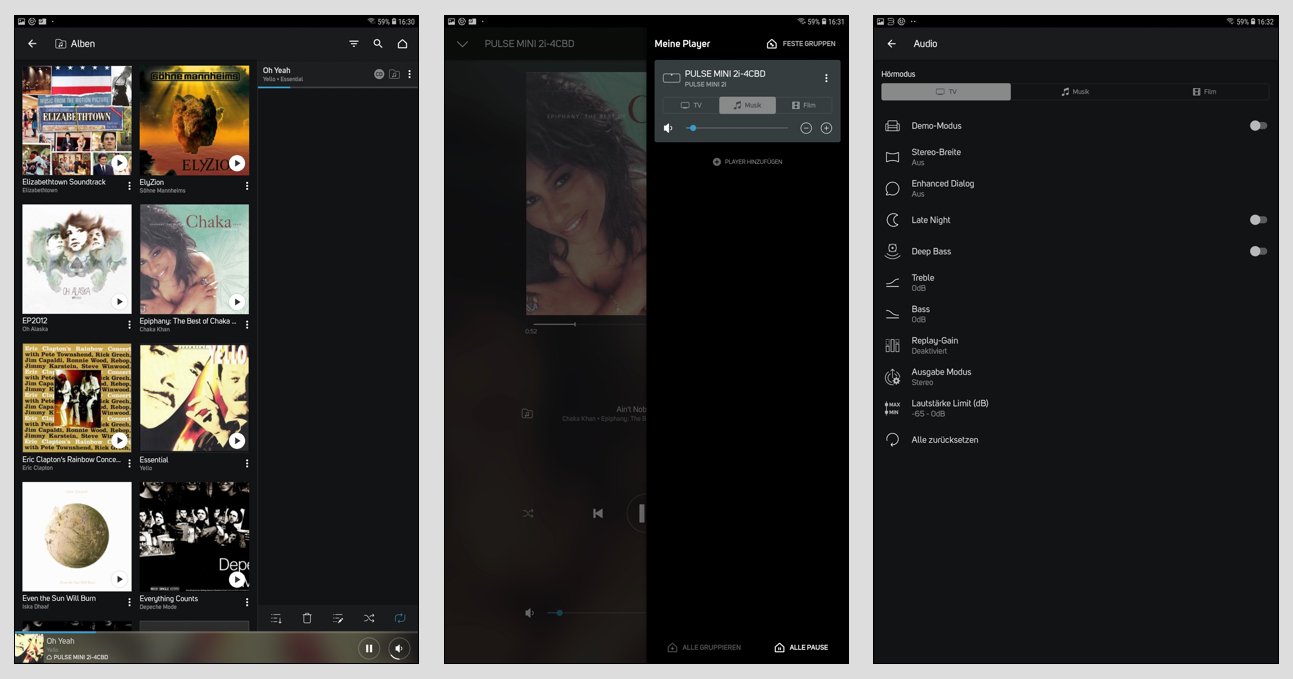Image resolution: width=1293 pixels, height=679 pixels.
Task: Tap PLAYER HINZUFÜGEN to add a player
Action: [x=747, y=162]
